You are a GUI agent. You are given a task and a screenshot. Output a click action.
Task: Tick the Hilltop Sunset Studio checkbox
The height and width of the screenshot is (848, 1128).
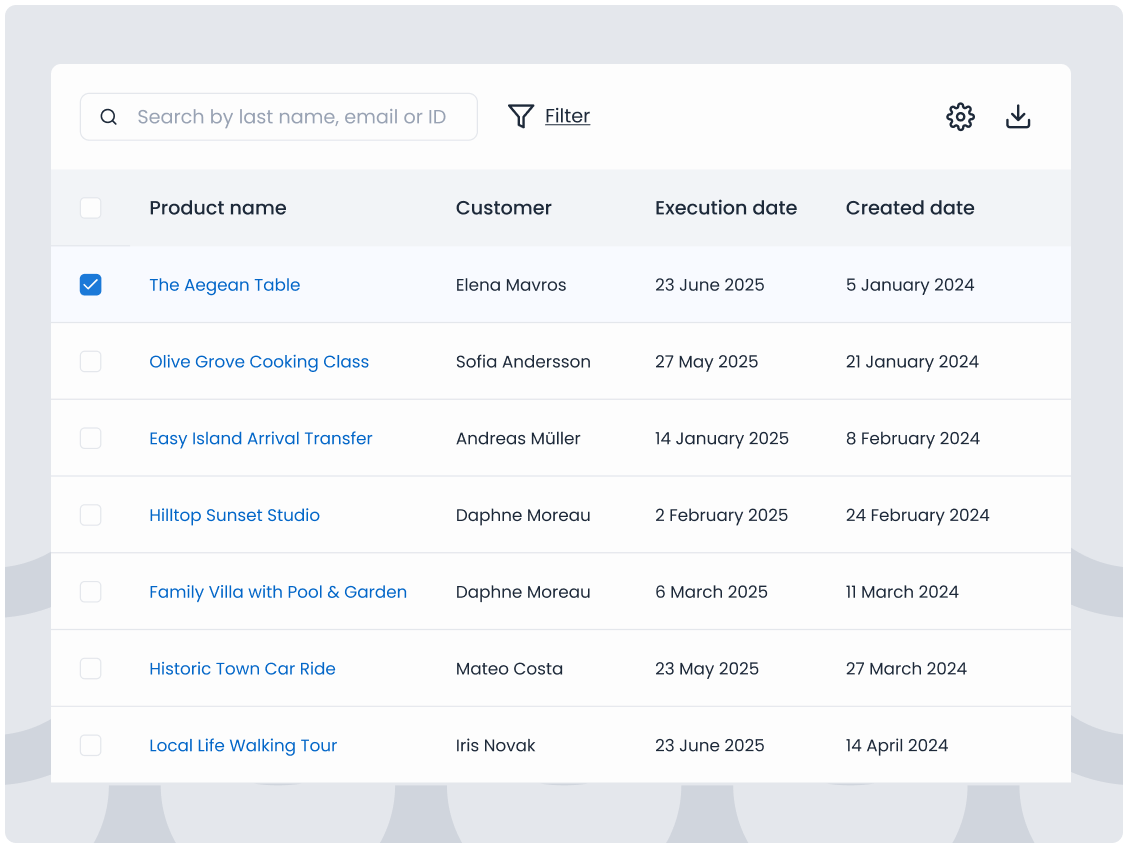tap(91, 515)
